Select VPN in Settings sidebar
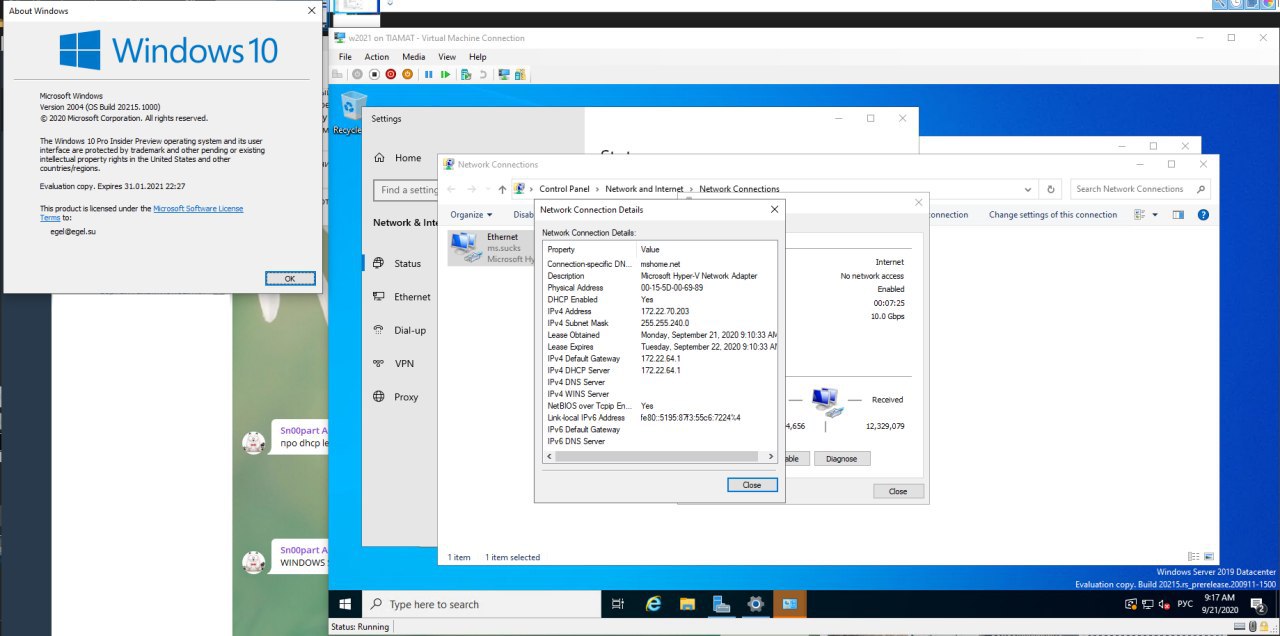 401,364
